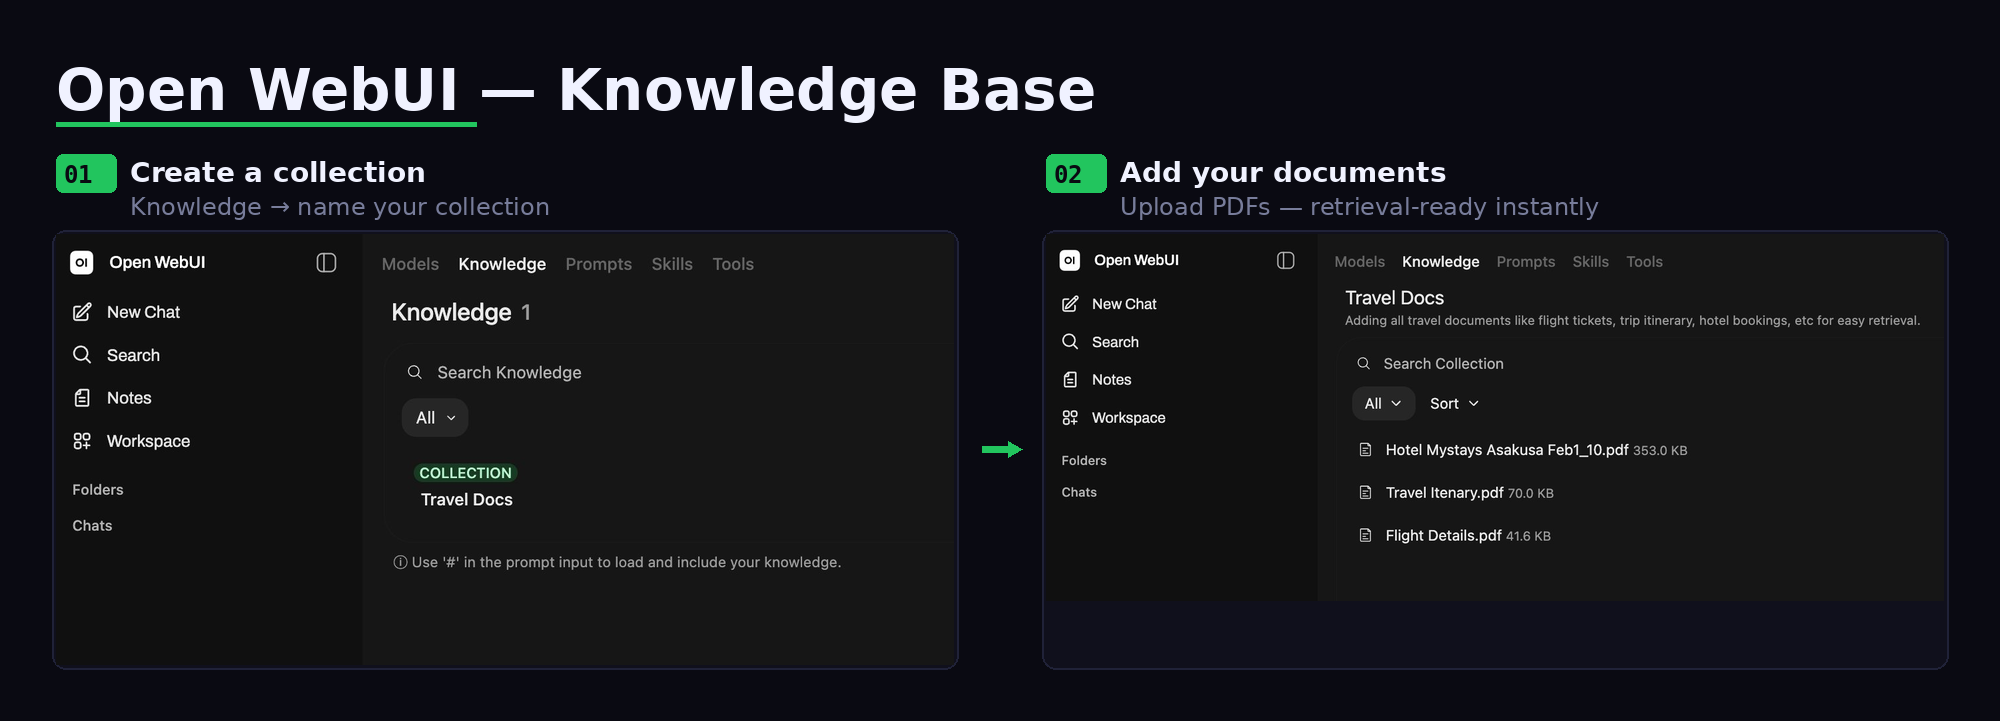Click file icon of Flight Details.pdf
The height and width of the screenshot is (721, 2000).
click(1365, 535)
